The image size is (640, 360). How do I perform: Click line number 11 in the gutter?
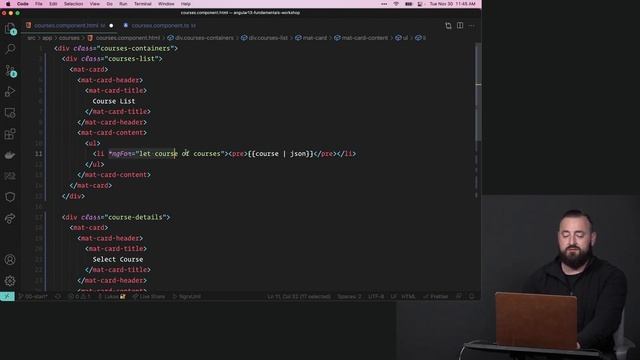tap(38, 154)
